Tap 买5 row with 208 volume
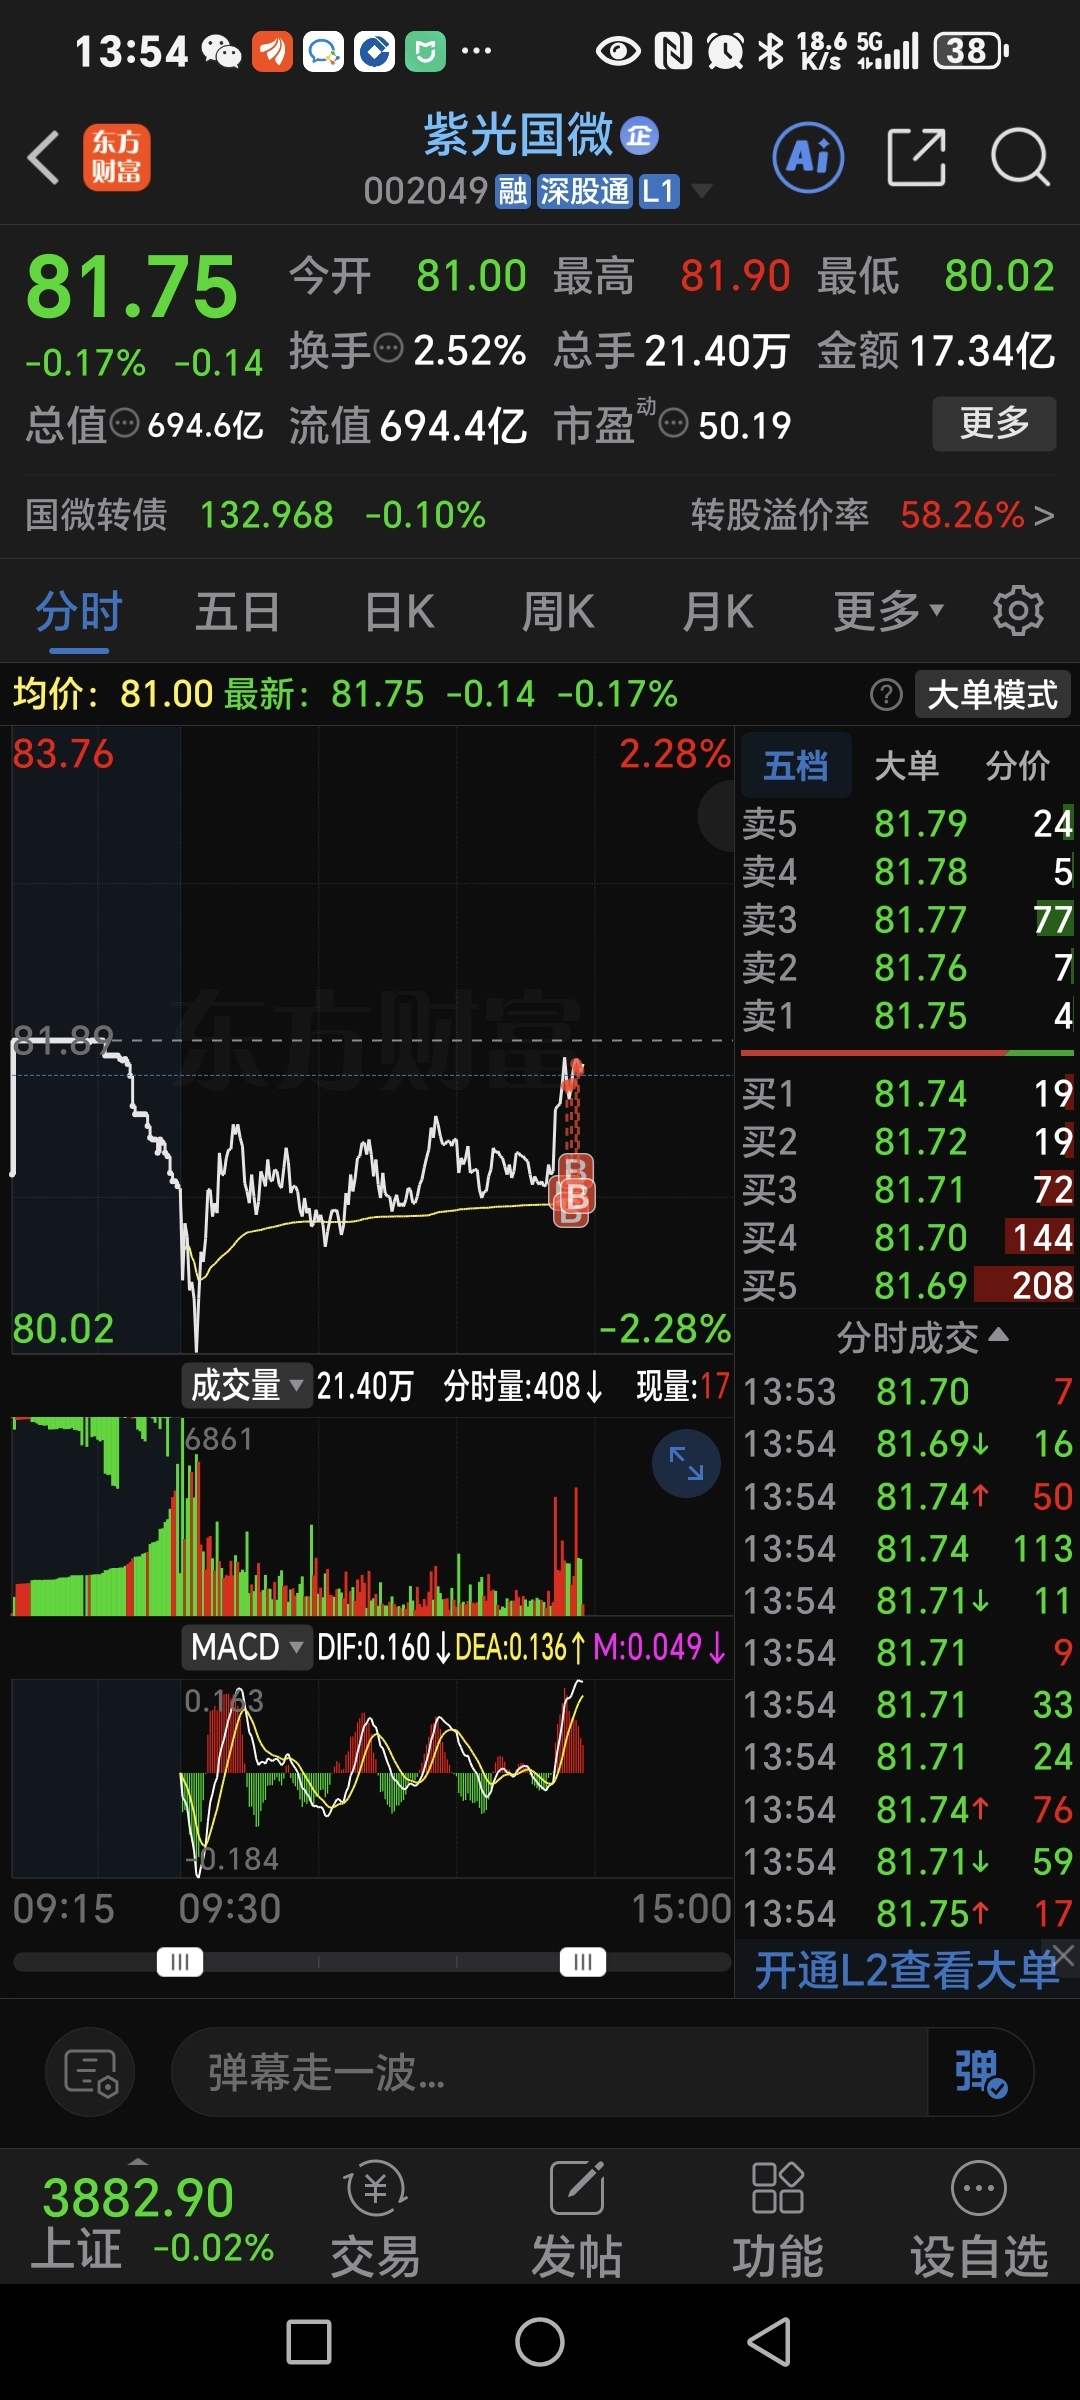This screenshot has width=1080, height=2400. [908, 1286]
